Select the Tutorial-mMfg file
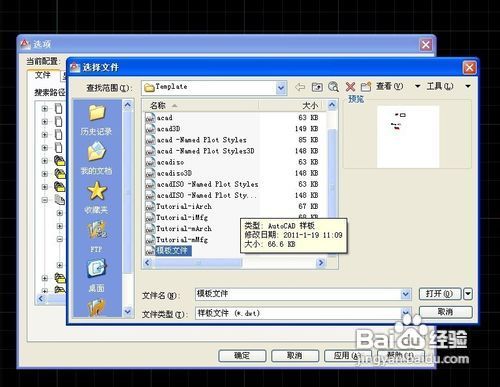500x387 pixels. coord(182,240)
